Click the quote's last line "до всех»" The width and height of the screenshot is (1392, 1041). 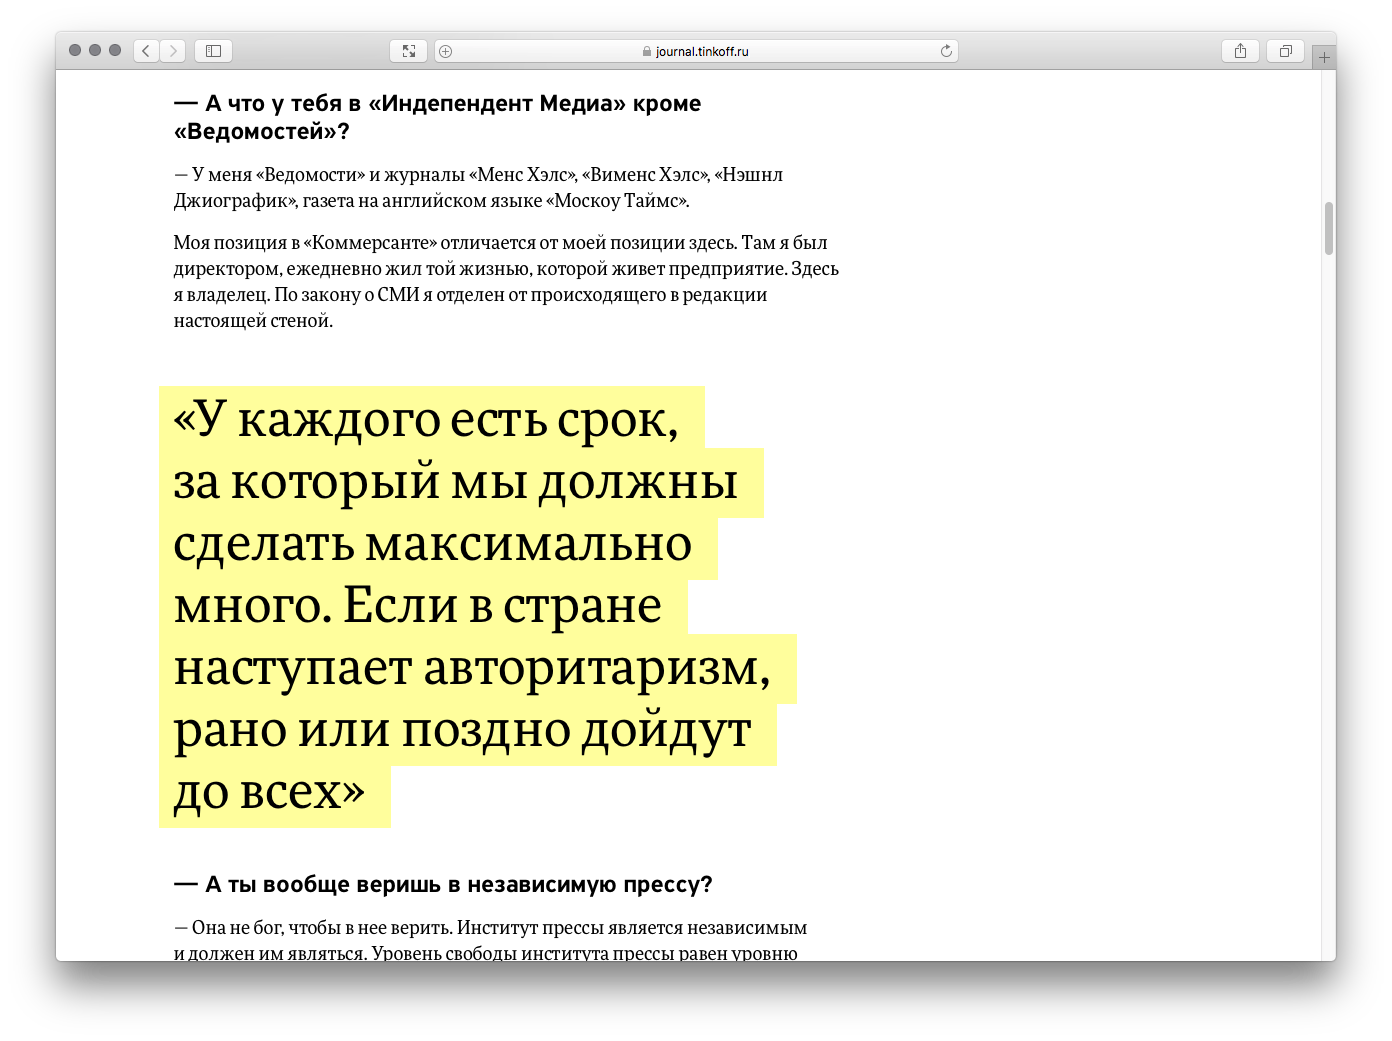(x=270, y=791)
